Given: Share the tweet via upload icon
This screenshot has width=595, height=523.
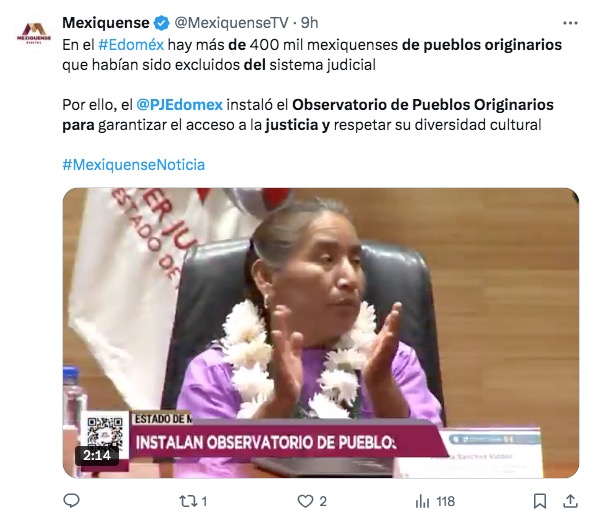Looking at the screenshot, I should [570, 501].
